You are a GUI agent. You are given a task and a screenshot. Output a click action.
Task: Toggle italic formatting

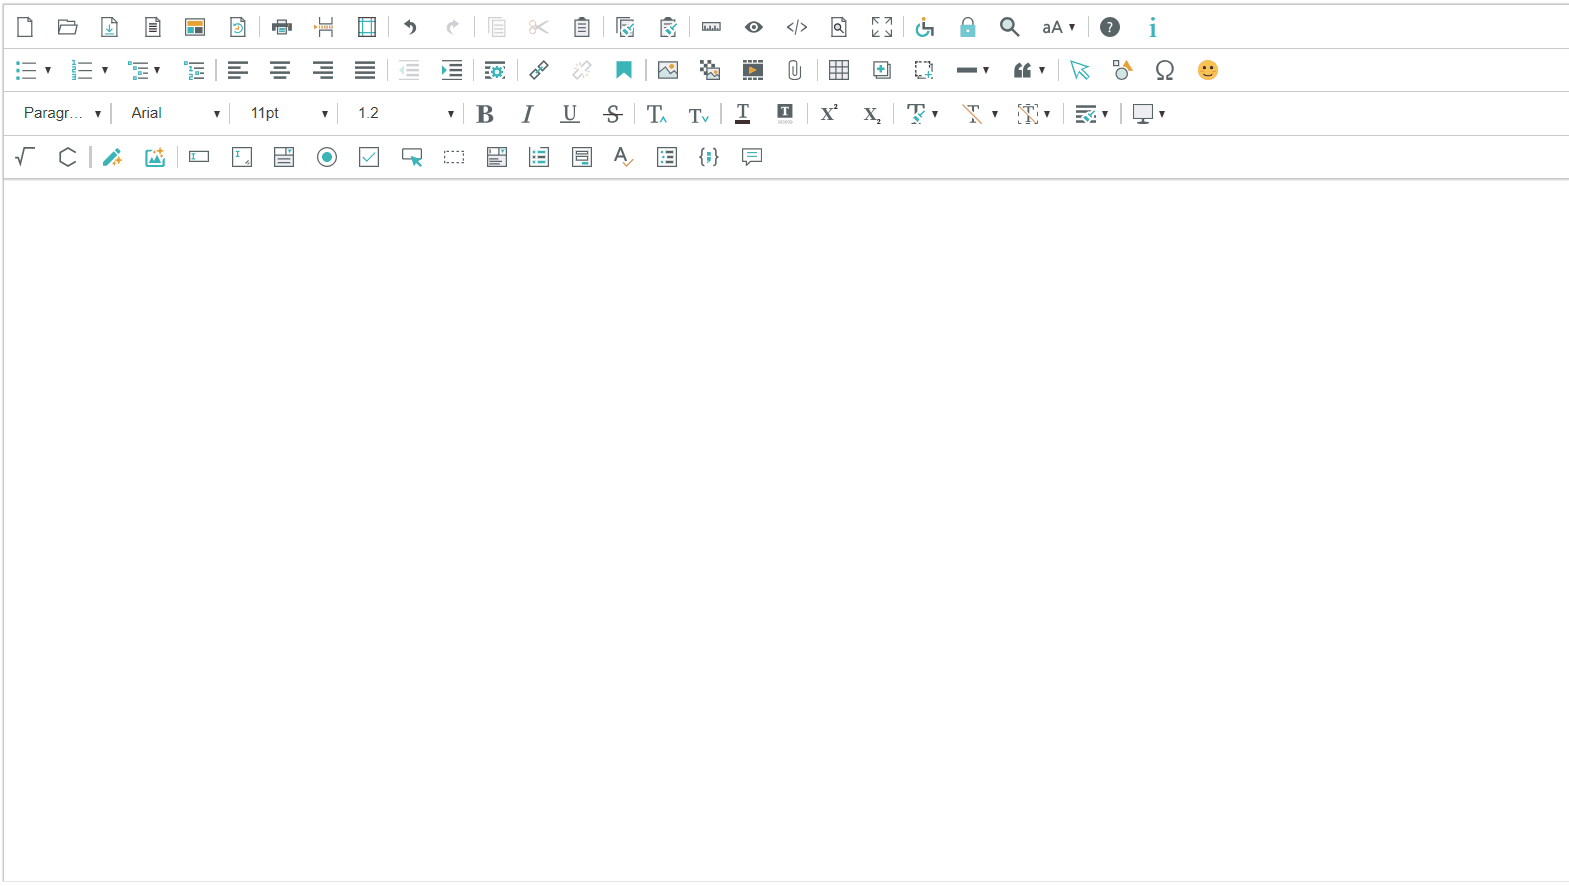pos(527,114)
